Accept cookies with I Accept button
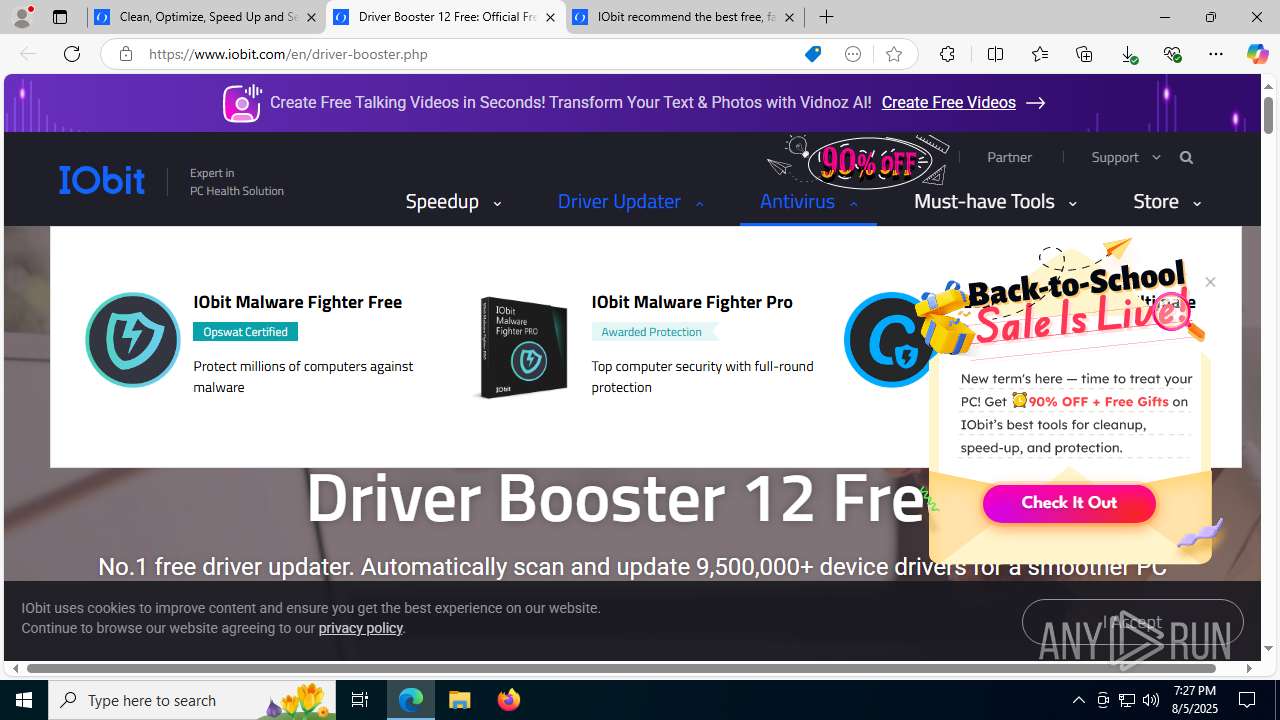This screenshot has width=1280, height=720. [1132, 622]
